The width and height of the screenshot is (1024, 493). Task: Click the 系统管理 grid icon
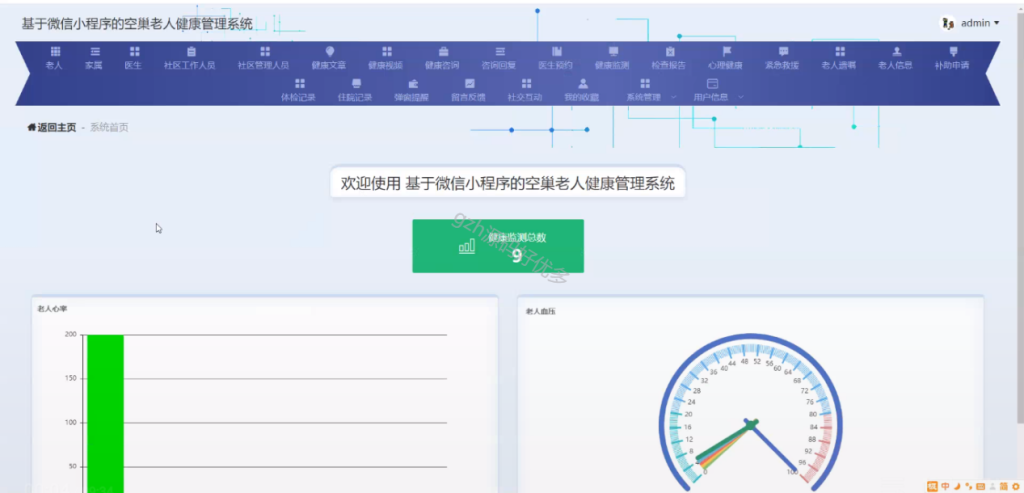(x=645, y=84)
